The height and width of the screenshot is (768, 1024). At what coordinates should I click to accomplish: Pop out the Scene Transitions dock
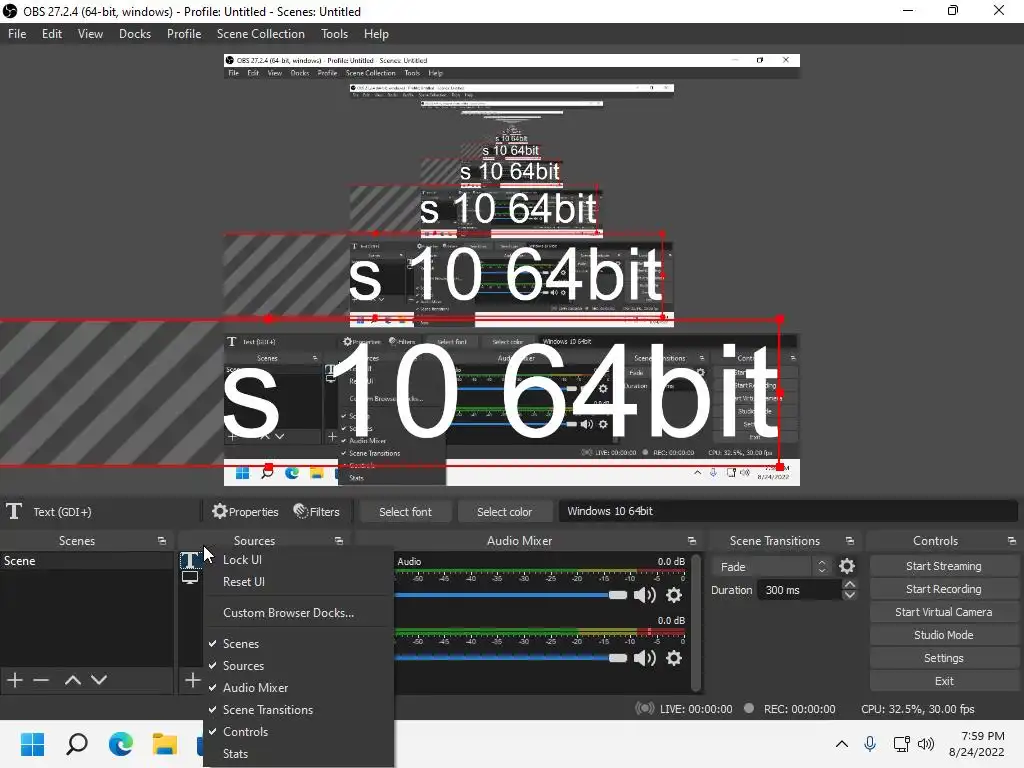pyautogui.click(x=850, y=541)
